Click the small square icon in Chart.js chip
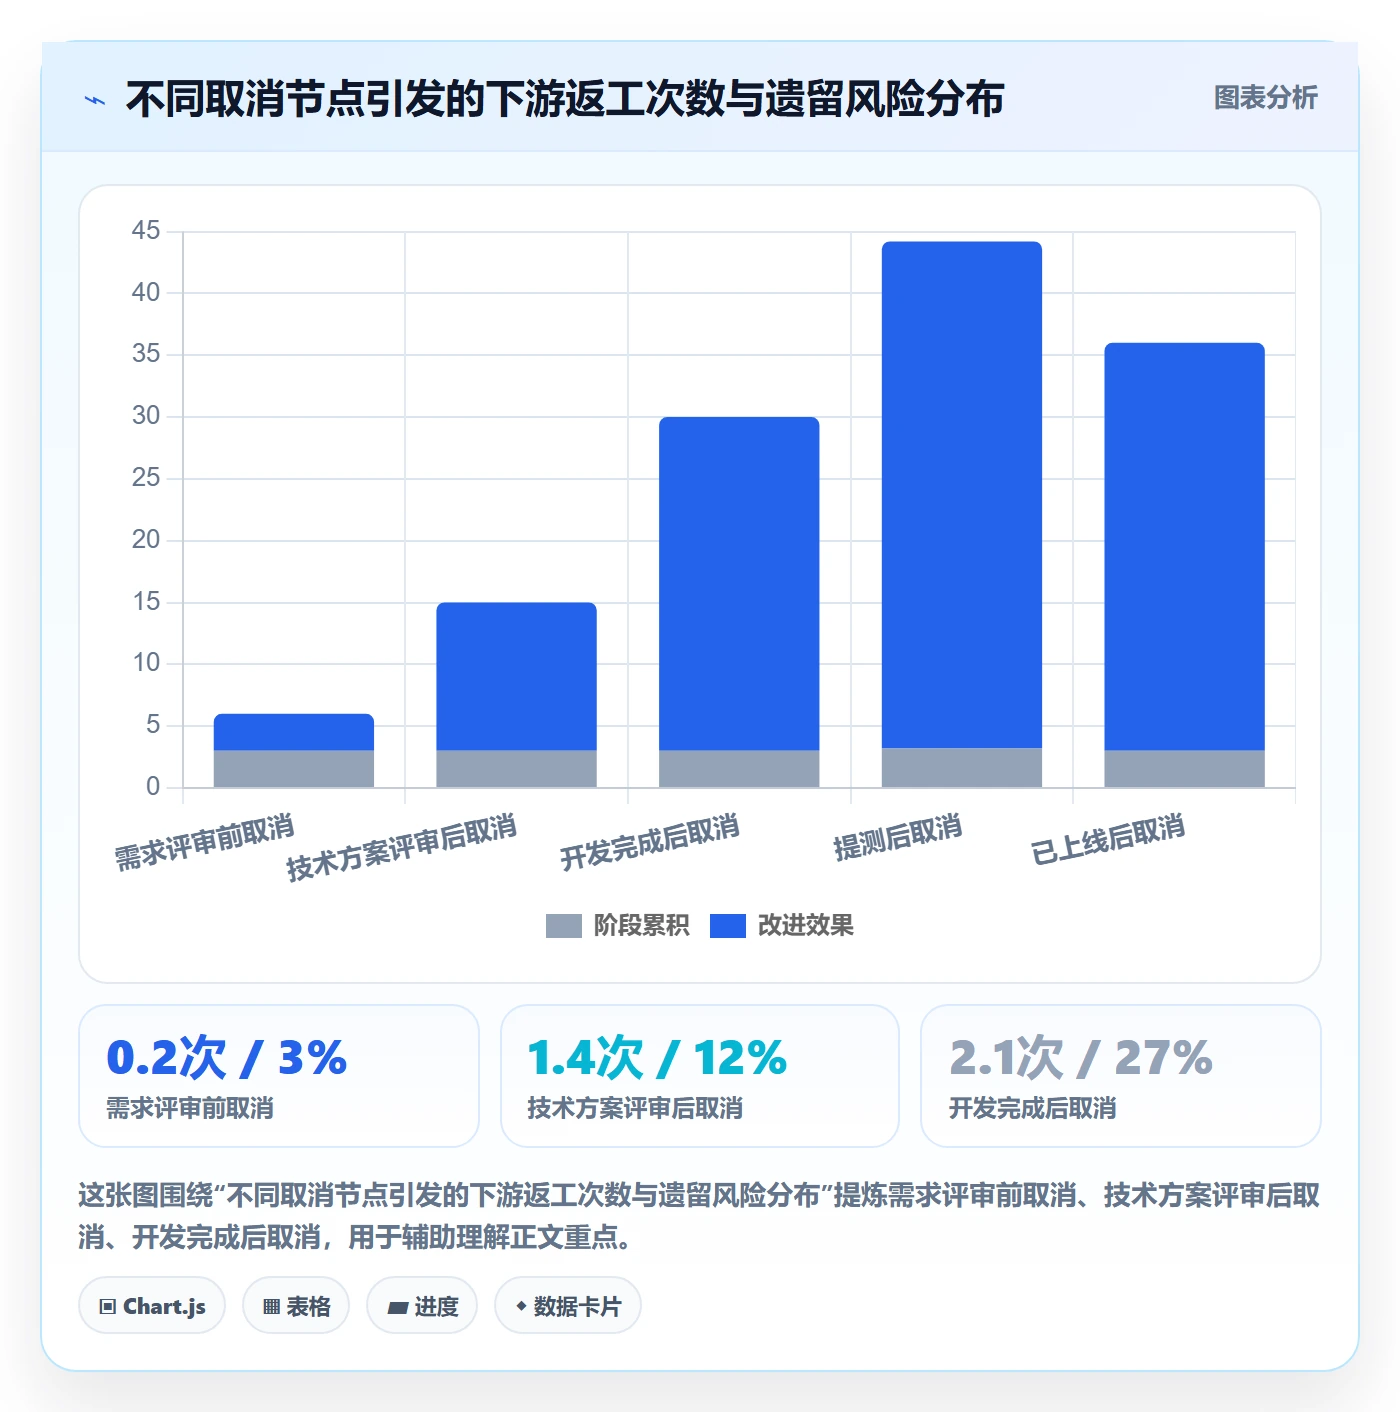 click(108, 1307)
